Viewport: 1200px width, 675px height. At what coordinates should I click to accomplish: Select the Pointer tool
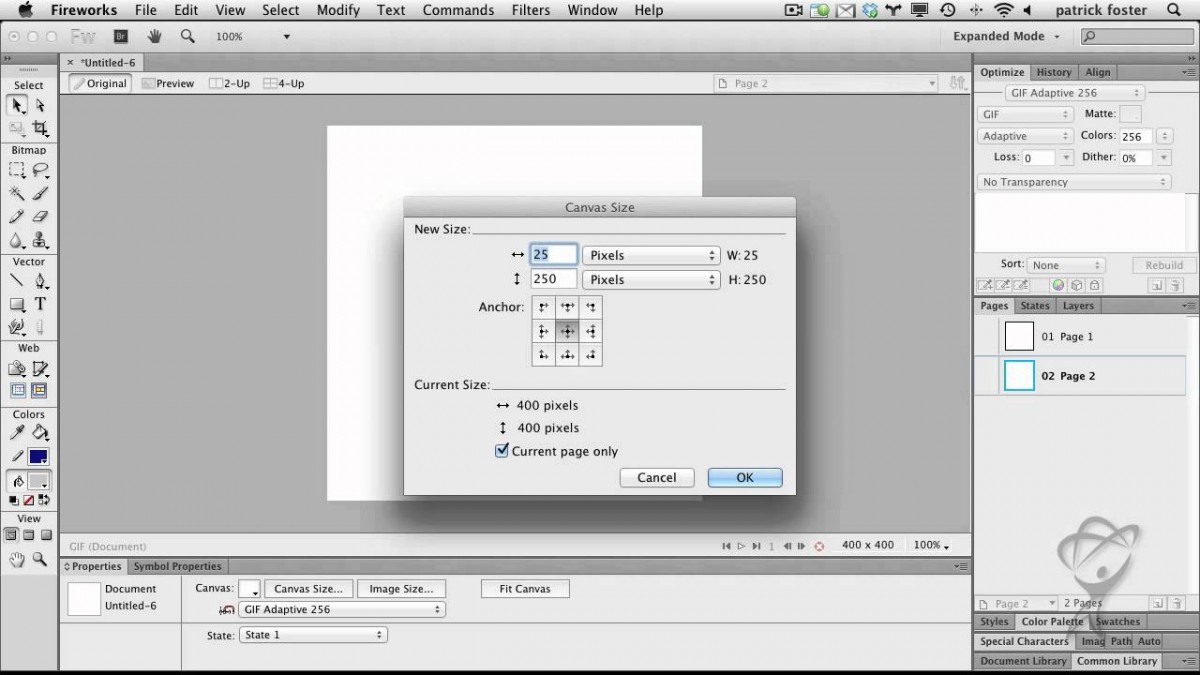18,106
